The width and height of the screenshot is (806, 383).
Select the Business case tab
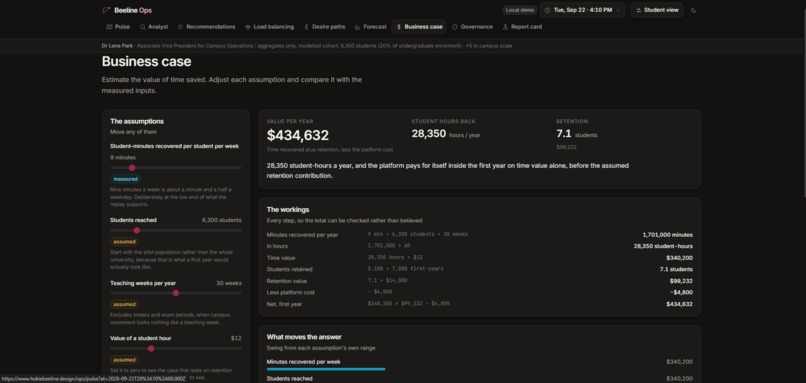(x=419, y=27)
